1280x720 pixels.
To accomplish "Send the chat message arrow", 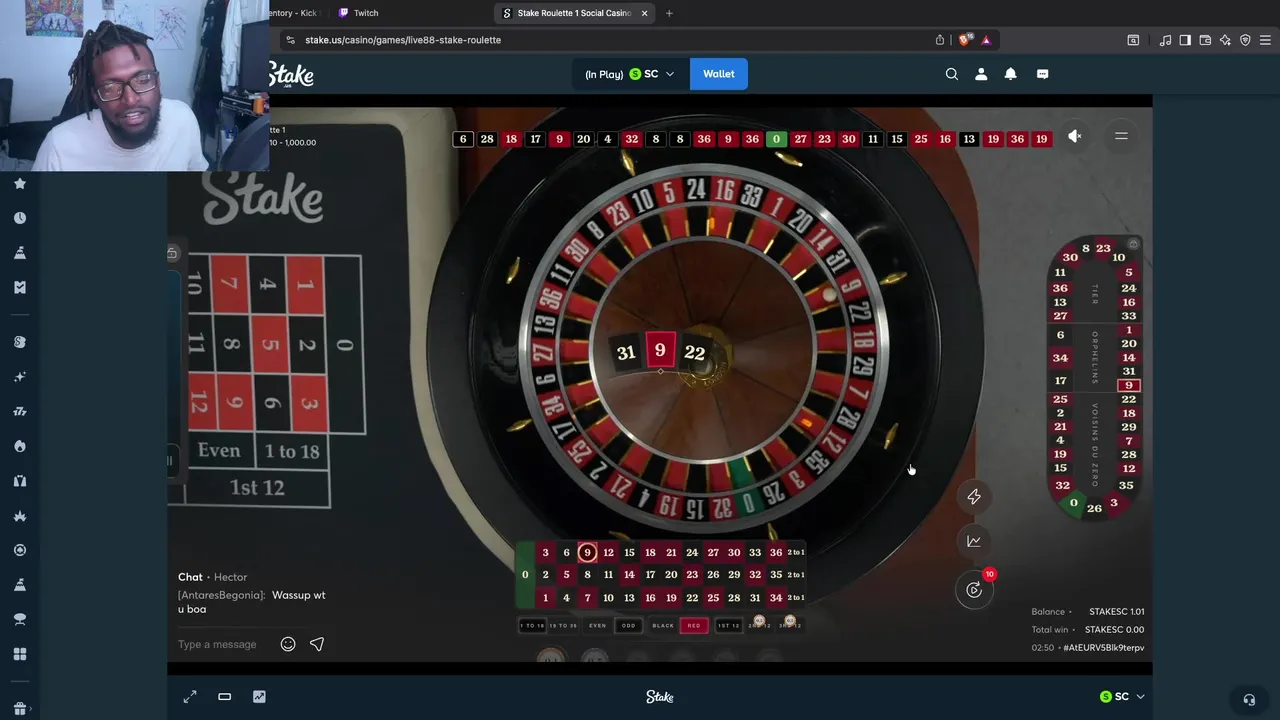I will click(317, 644).
